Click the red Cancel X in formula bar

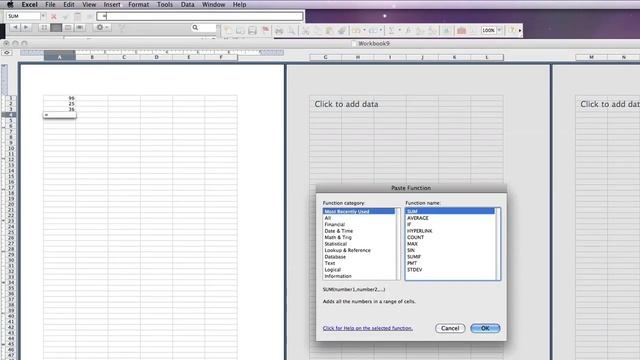coord(53,16)
